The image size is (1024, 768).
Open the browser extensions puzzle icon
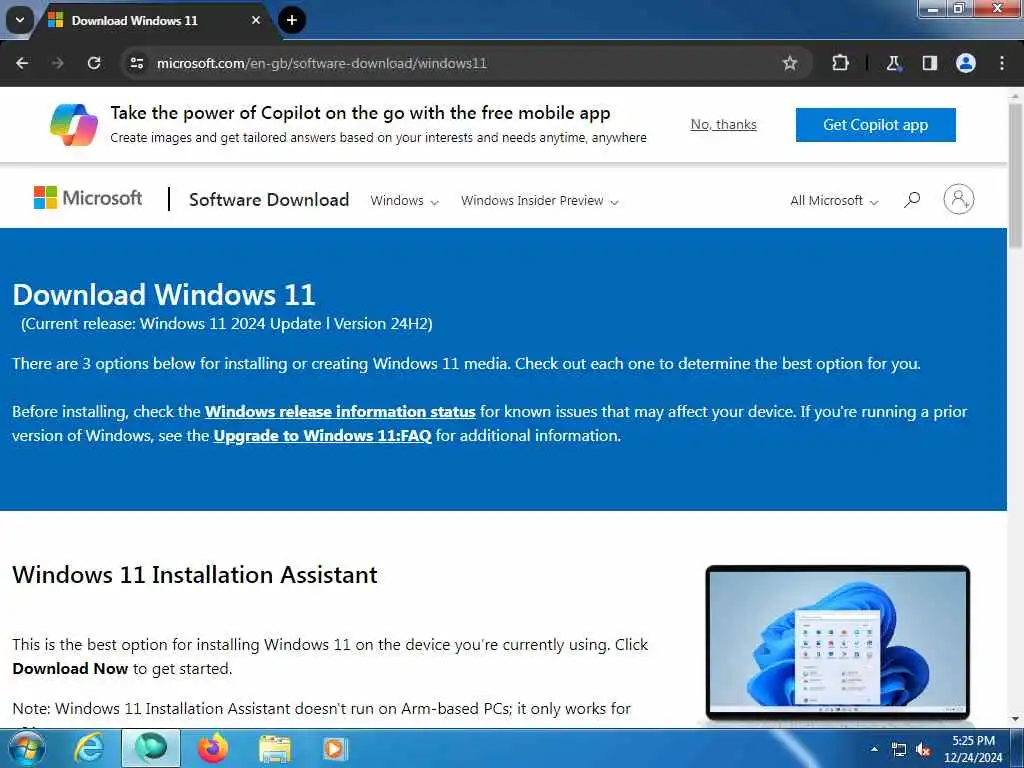pos(840,63)
